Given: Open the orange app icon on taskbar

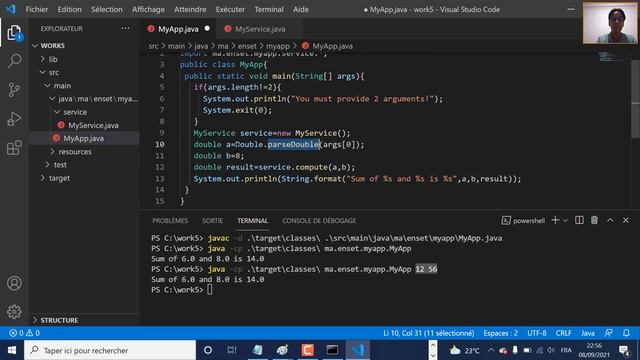Looking at the screenshot, I should click(307, 350).
